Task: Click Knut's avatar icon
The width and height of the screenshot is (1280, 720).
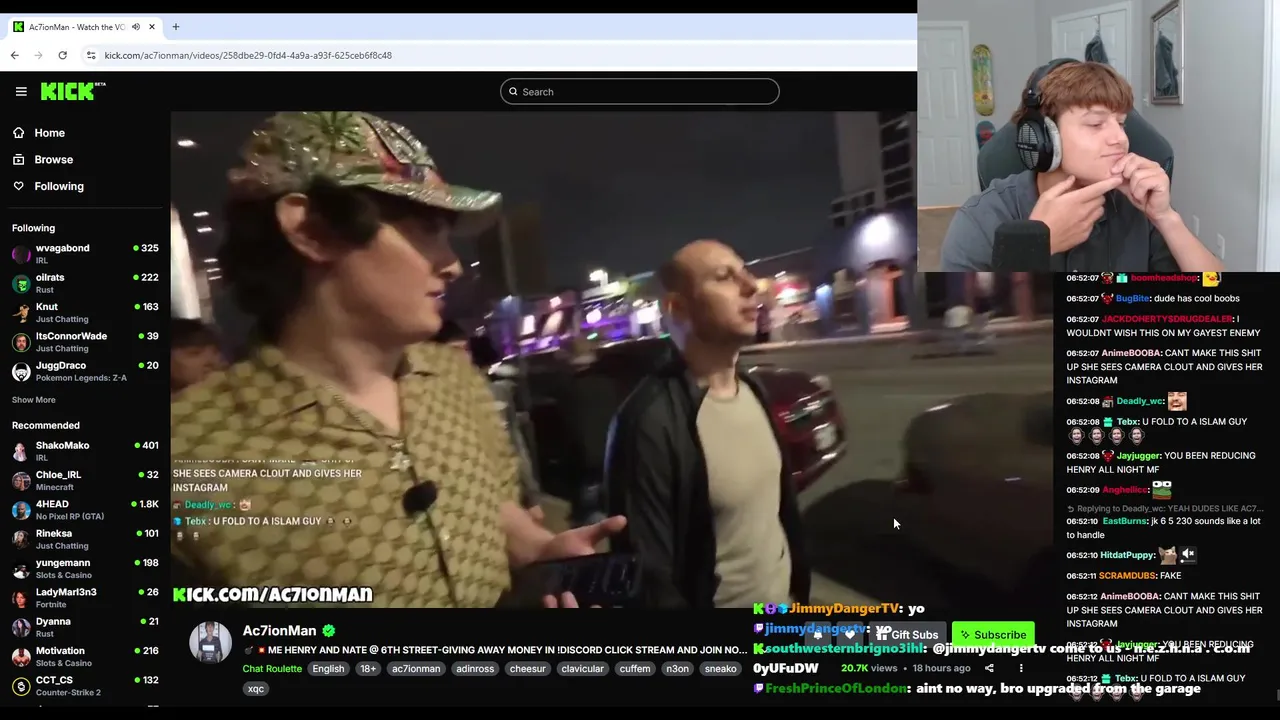Action: pyautogui.click(x=21, y=313)
